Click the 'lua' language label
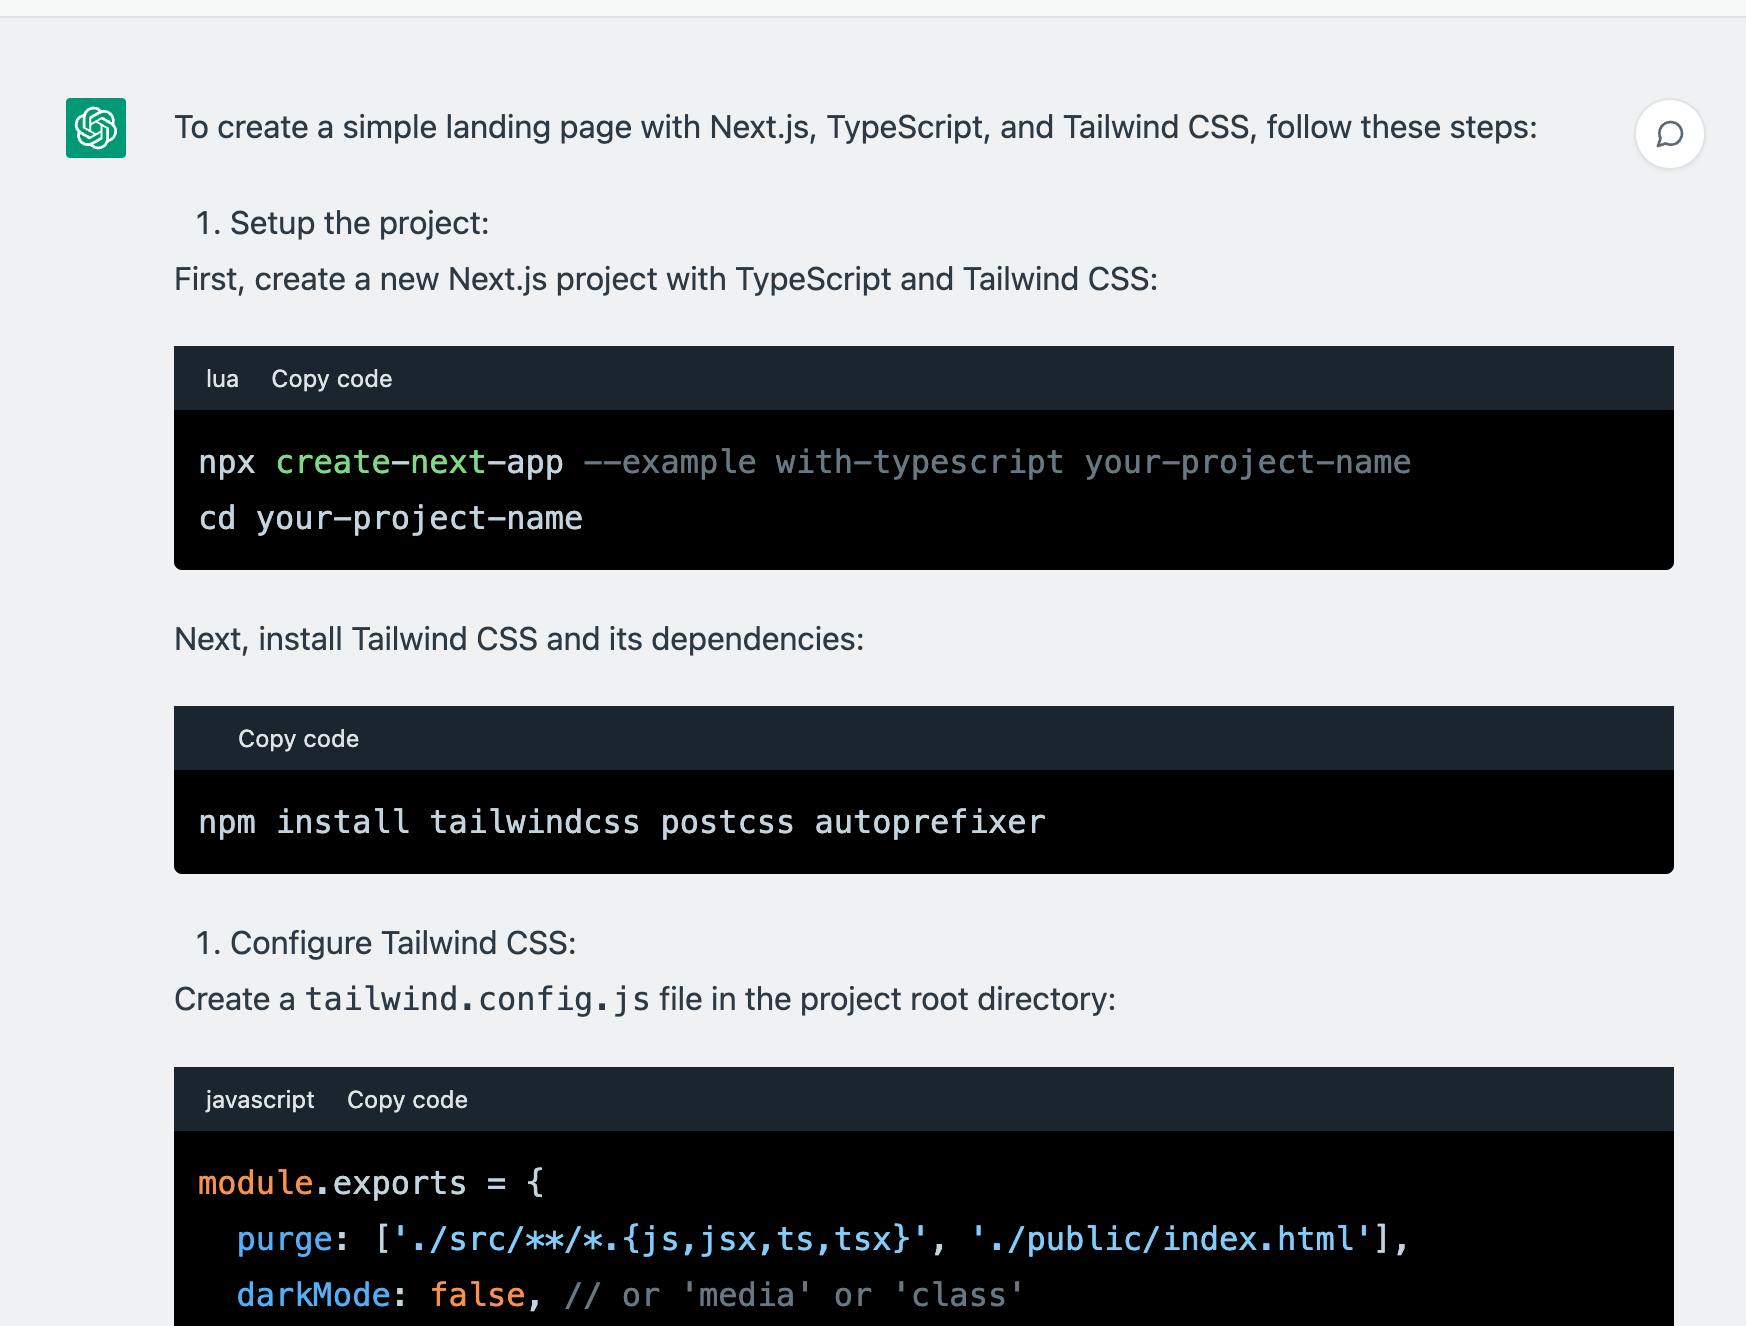The image size is (1746, 1326). (x=222, y=379)
